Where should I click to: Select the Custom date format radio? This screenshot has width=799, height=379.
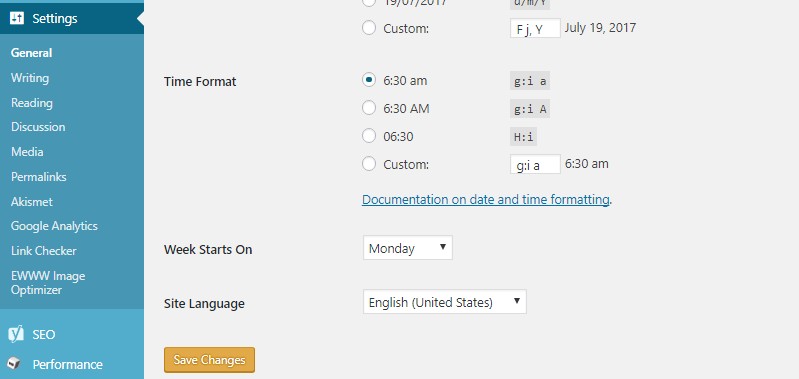coord(369,28)
